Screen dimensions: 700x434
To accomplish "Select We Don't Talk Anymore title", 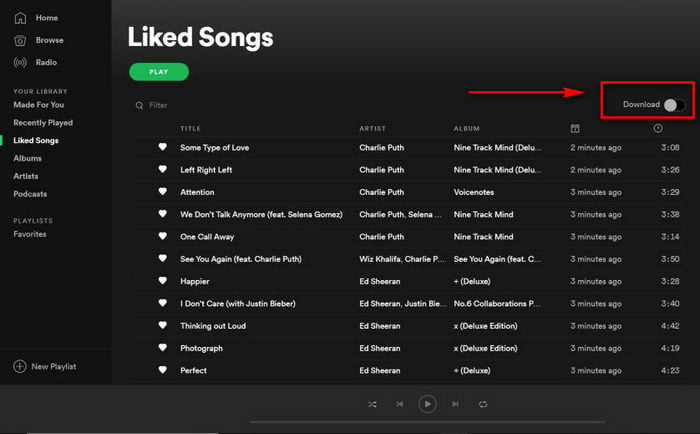I will click(261, 215).
